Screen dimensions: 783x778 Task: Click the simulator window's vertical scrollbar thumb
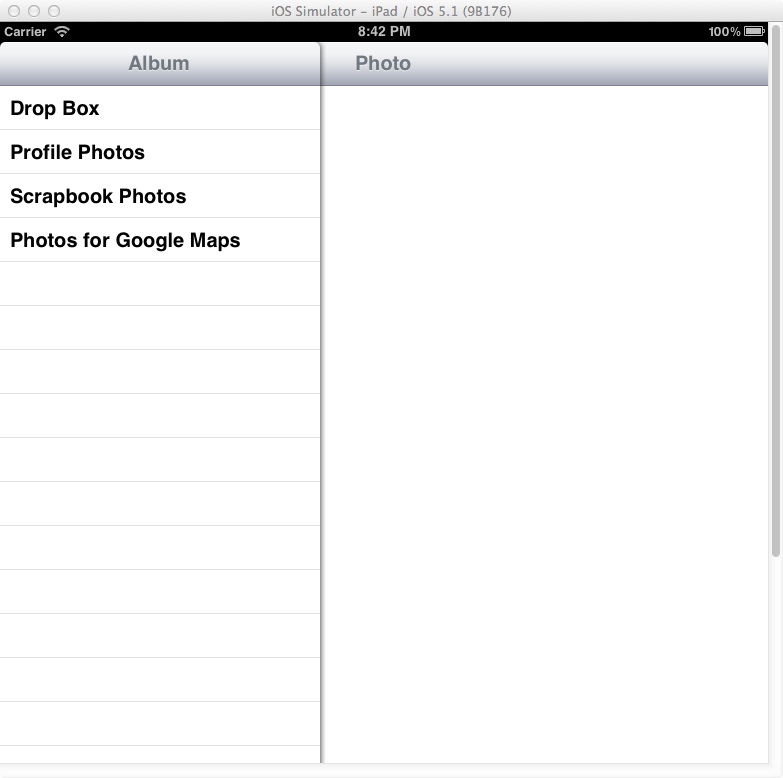point(776,290)
